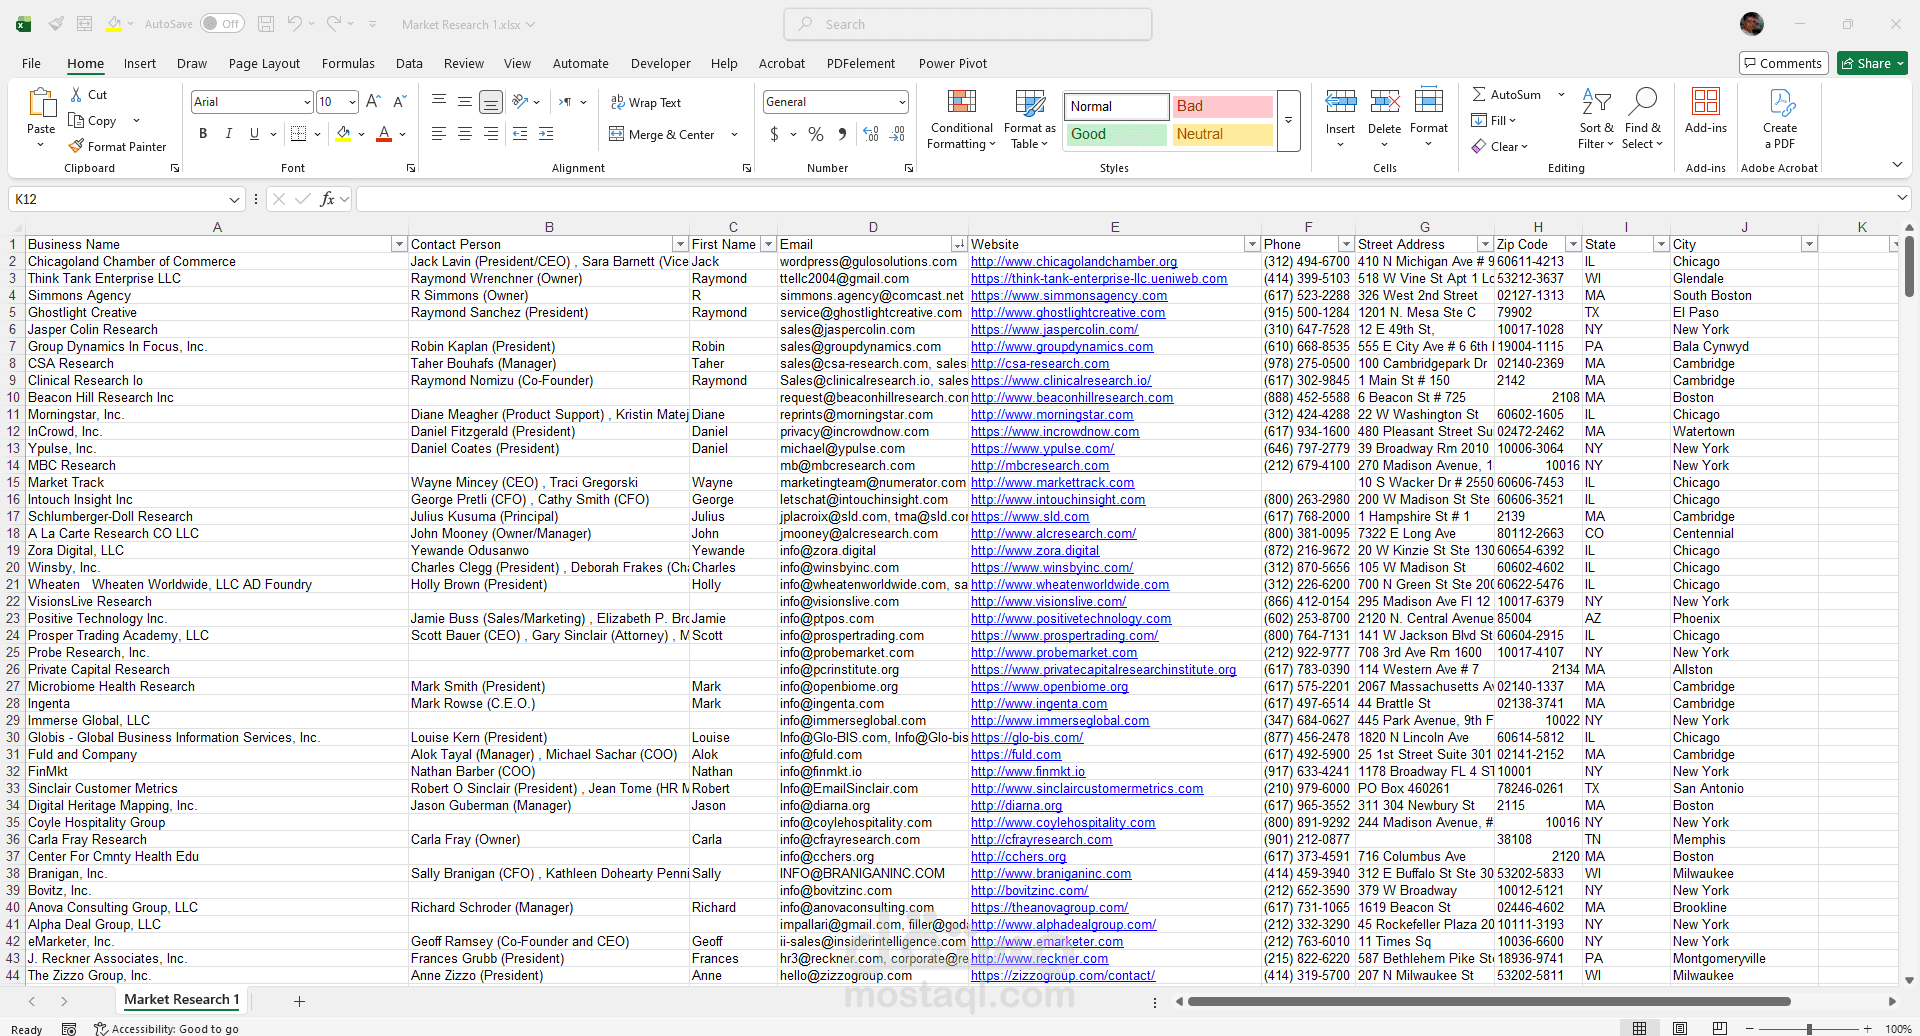Click the Percent Style icon

tap(816, 134)
